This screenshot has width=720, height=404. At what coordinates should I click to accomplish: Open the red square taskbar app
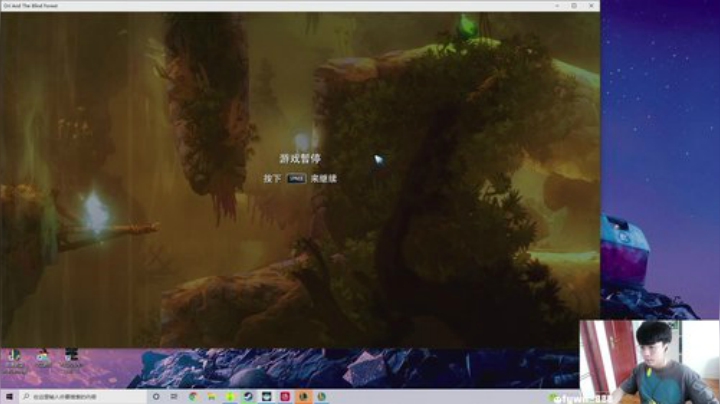pyautogui.click(x=285, y=396)
